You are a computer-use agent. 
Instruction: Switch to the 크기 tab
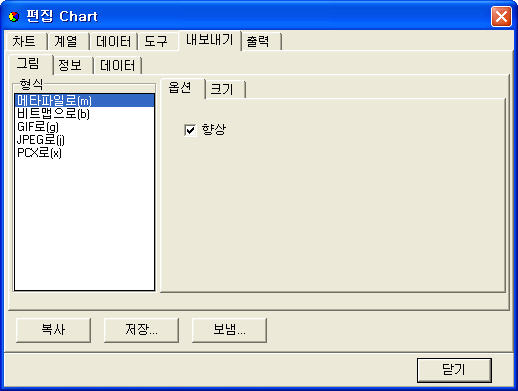[225, 89]
